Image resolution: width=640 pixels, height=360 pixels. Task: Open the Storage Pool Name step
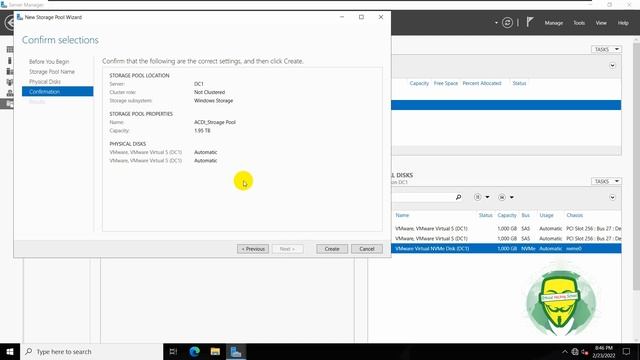tap(52, 71)
